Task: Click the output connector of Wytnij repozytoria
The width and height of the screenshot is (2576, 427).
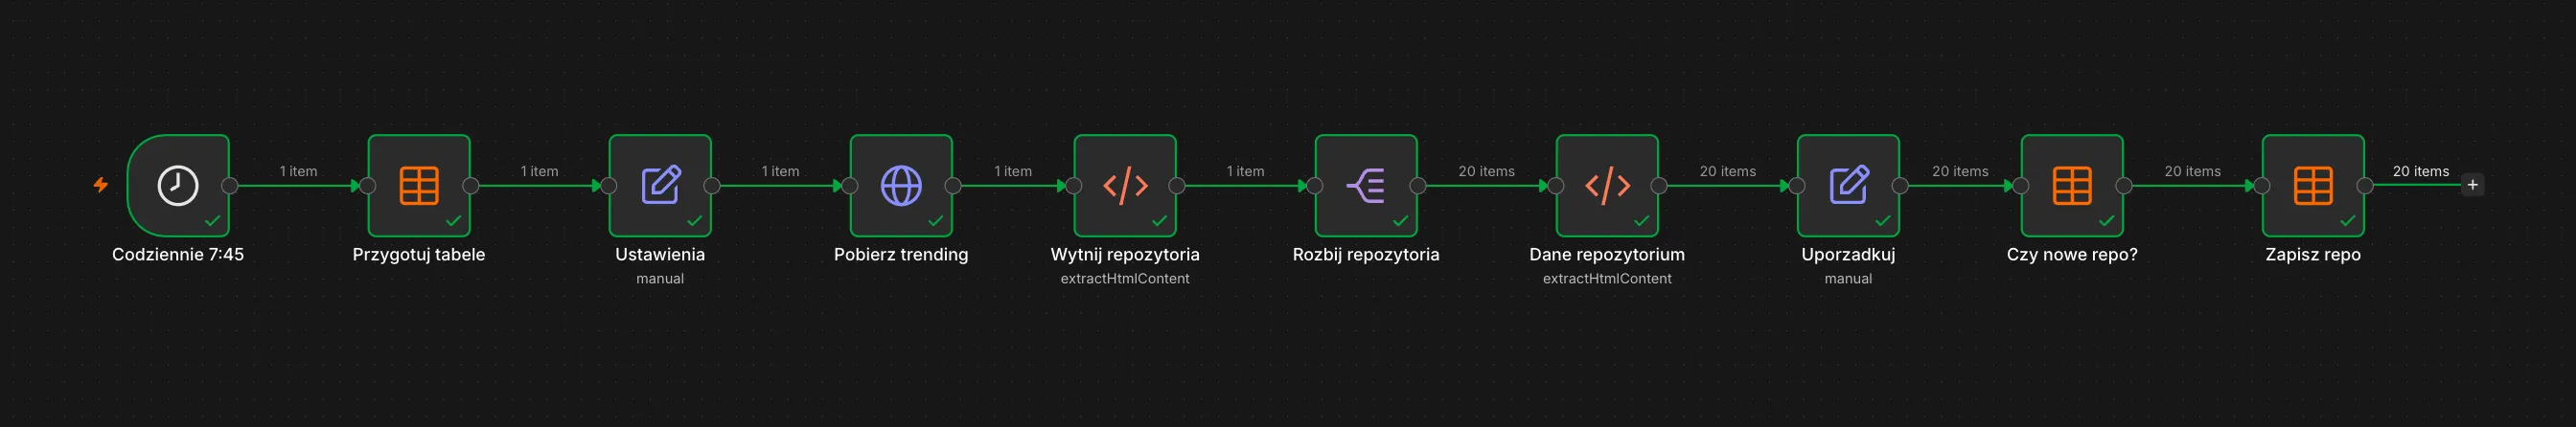Action: [1177, 185]
